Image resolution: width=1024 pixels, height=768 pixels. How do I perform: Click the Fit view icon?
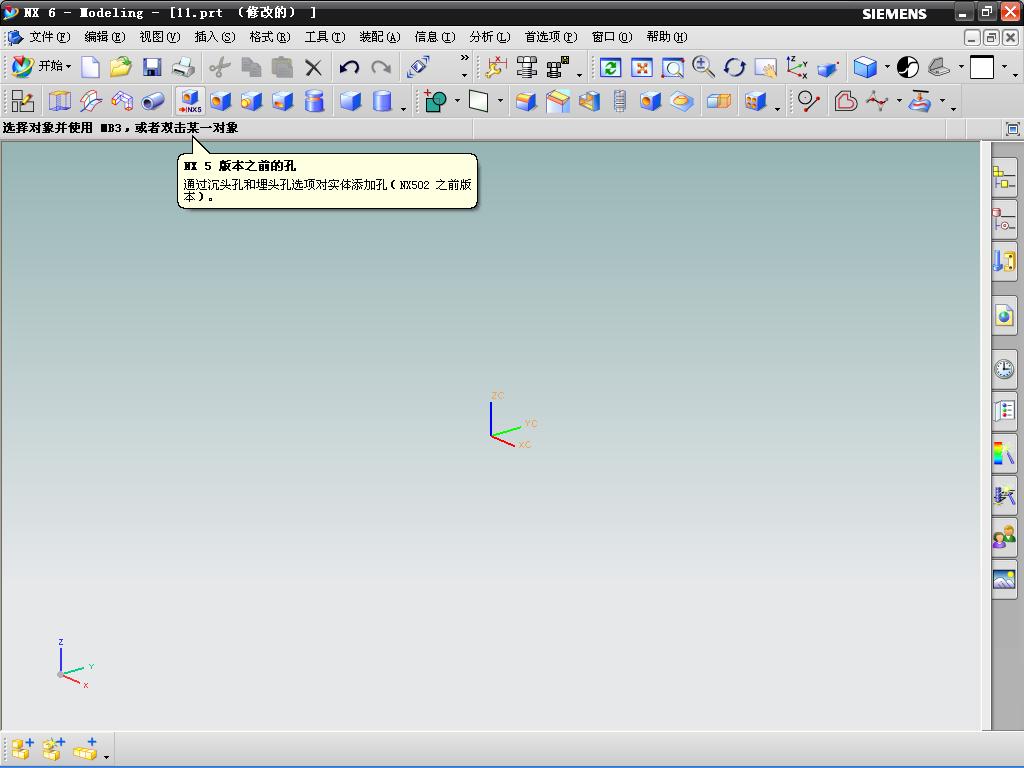pos(642,67)
